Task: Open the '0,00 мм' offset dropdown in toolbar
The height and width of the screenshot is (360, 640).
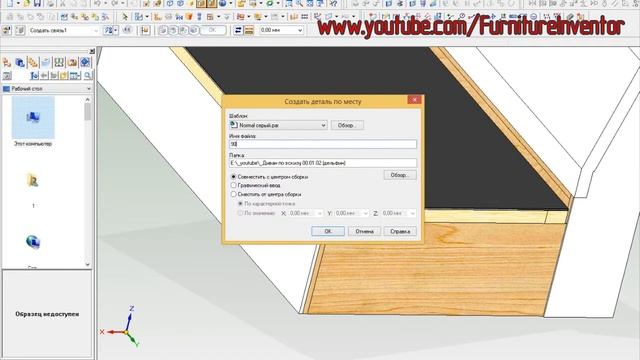Action: click(300, 30)
